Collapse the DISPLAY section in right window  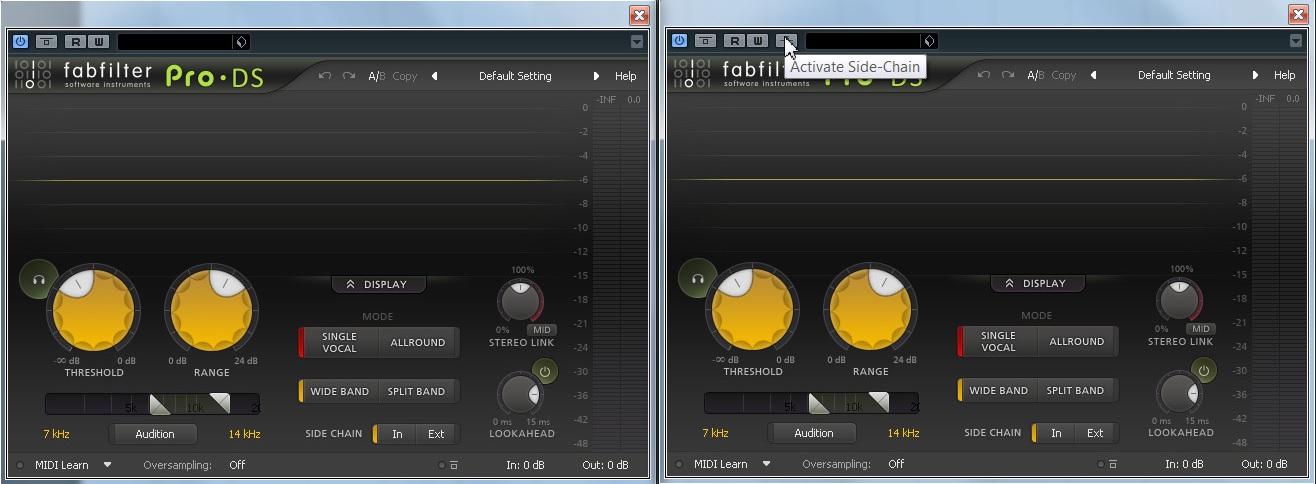(1038, 283)
